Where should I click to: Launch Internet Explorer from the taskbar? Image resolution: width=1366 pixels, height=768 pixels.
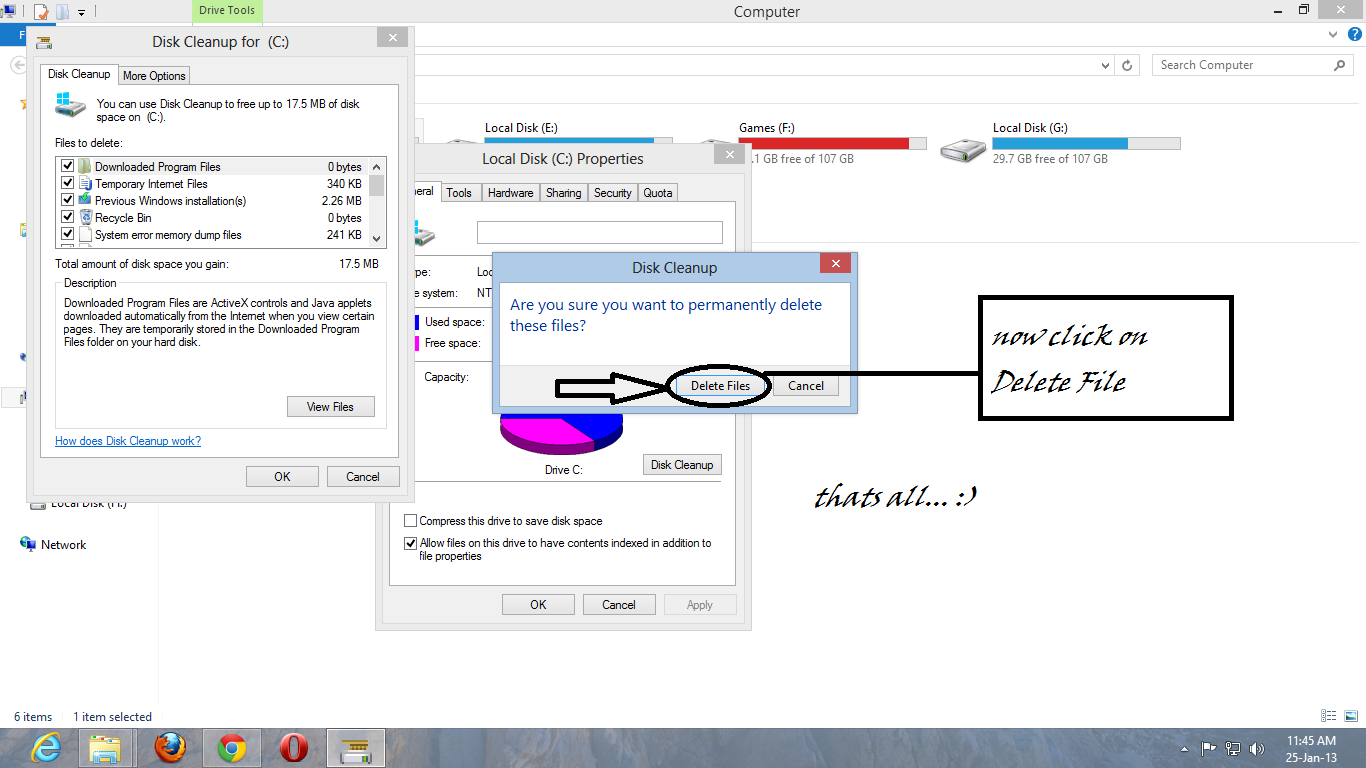click(x=45, y=747)
